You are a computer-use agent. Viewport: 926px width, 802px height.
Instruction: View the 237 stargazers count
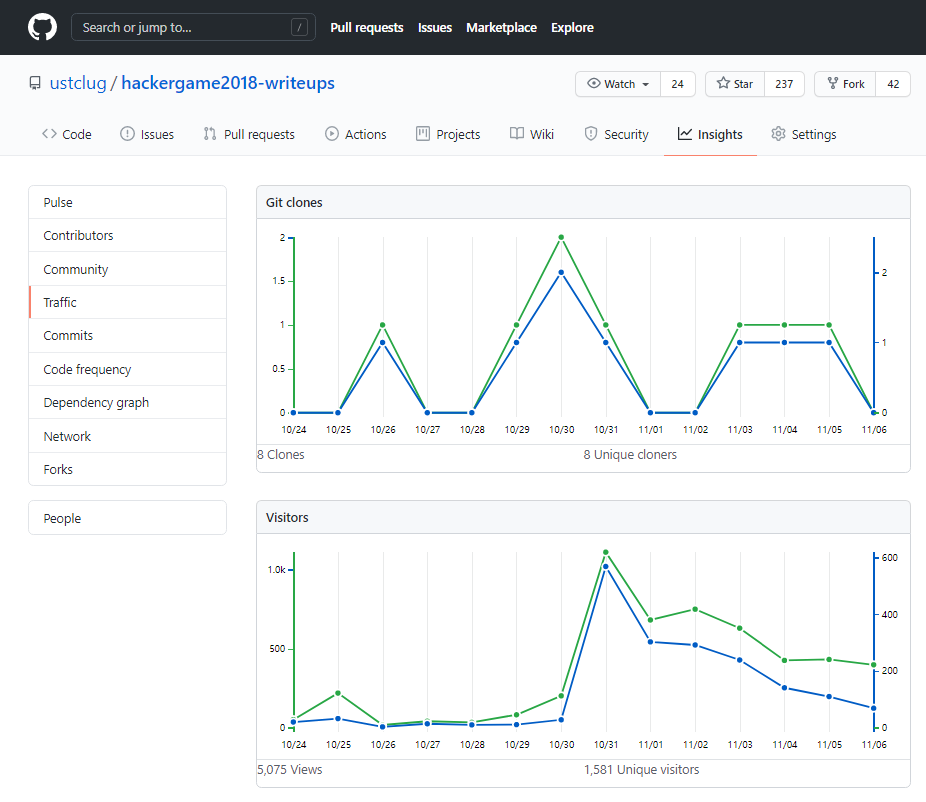pos(784,84)
